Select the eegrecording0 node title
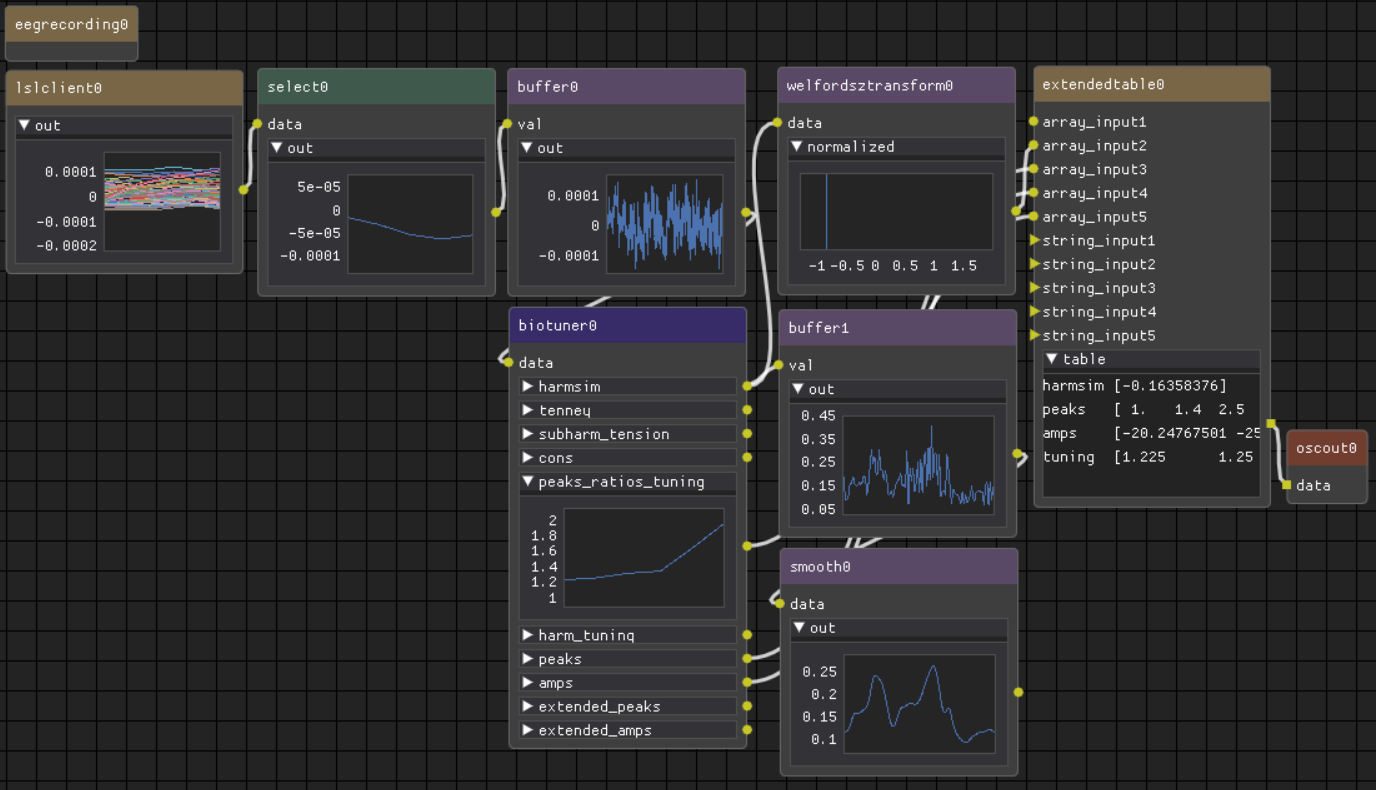 (71, 24)
